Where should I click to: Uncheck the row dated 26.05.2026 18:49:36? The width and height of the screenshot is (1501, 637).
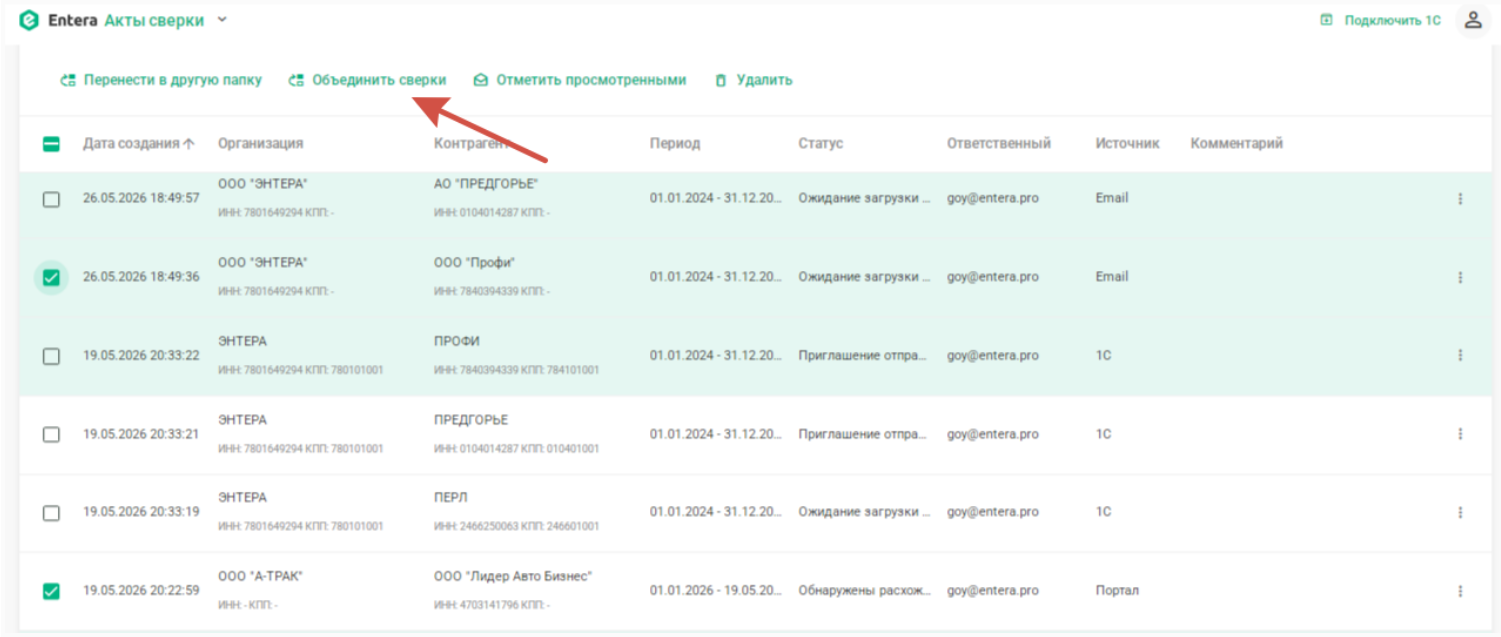(51, 278)
